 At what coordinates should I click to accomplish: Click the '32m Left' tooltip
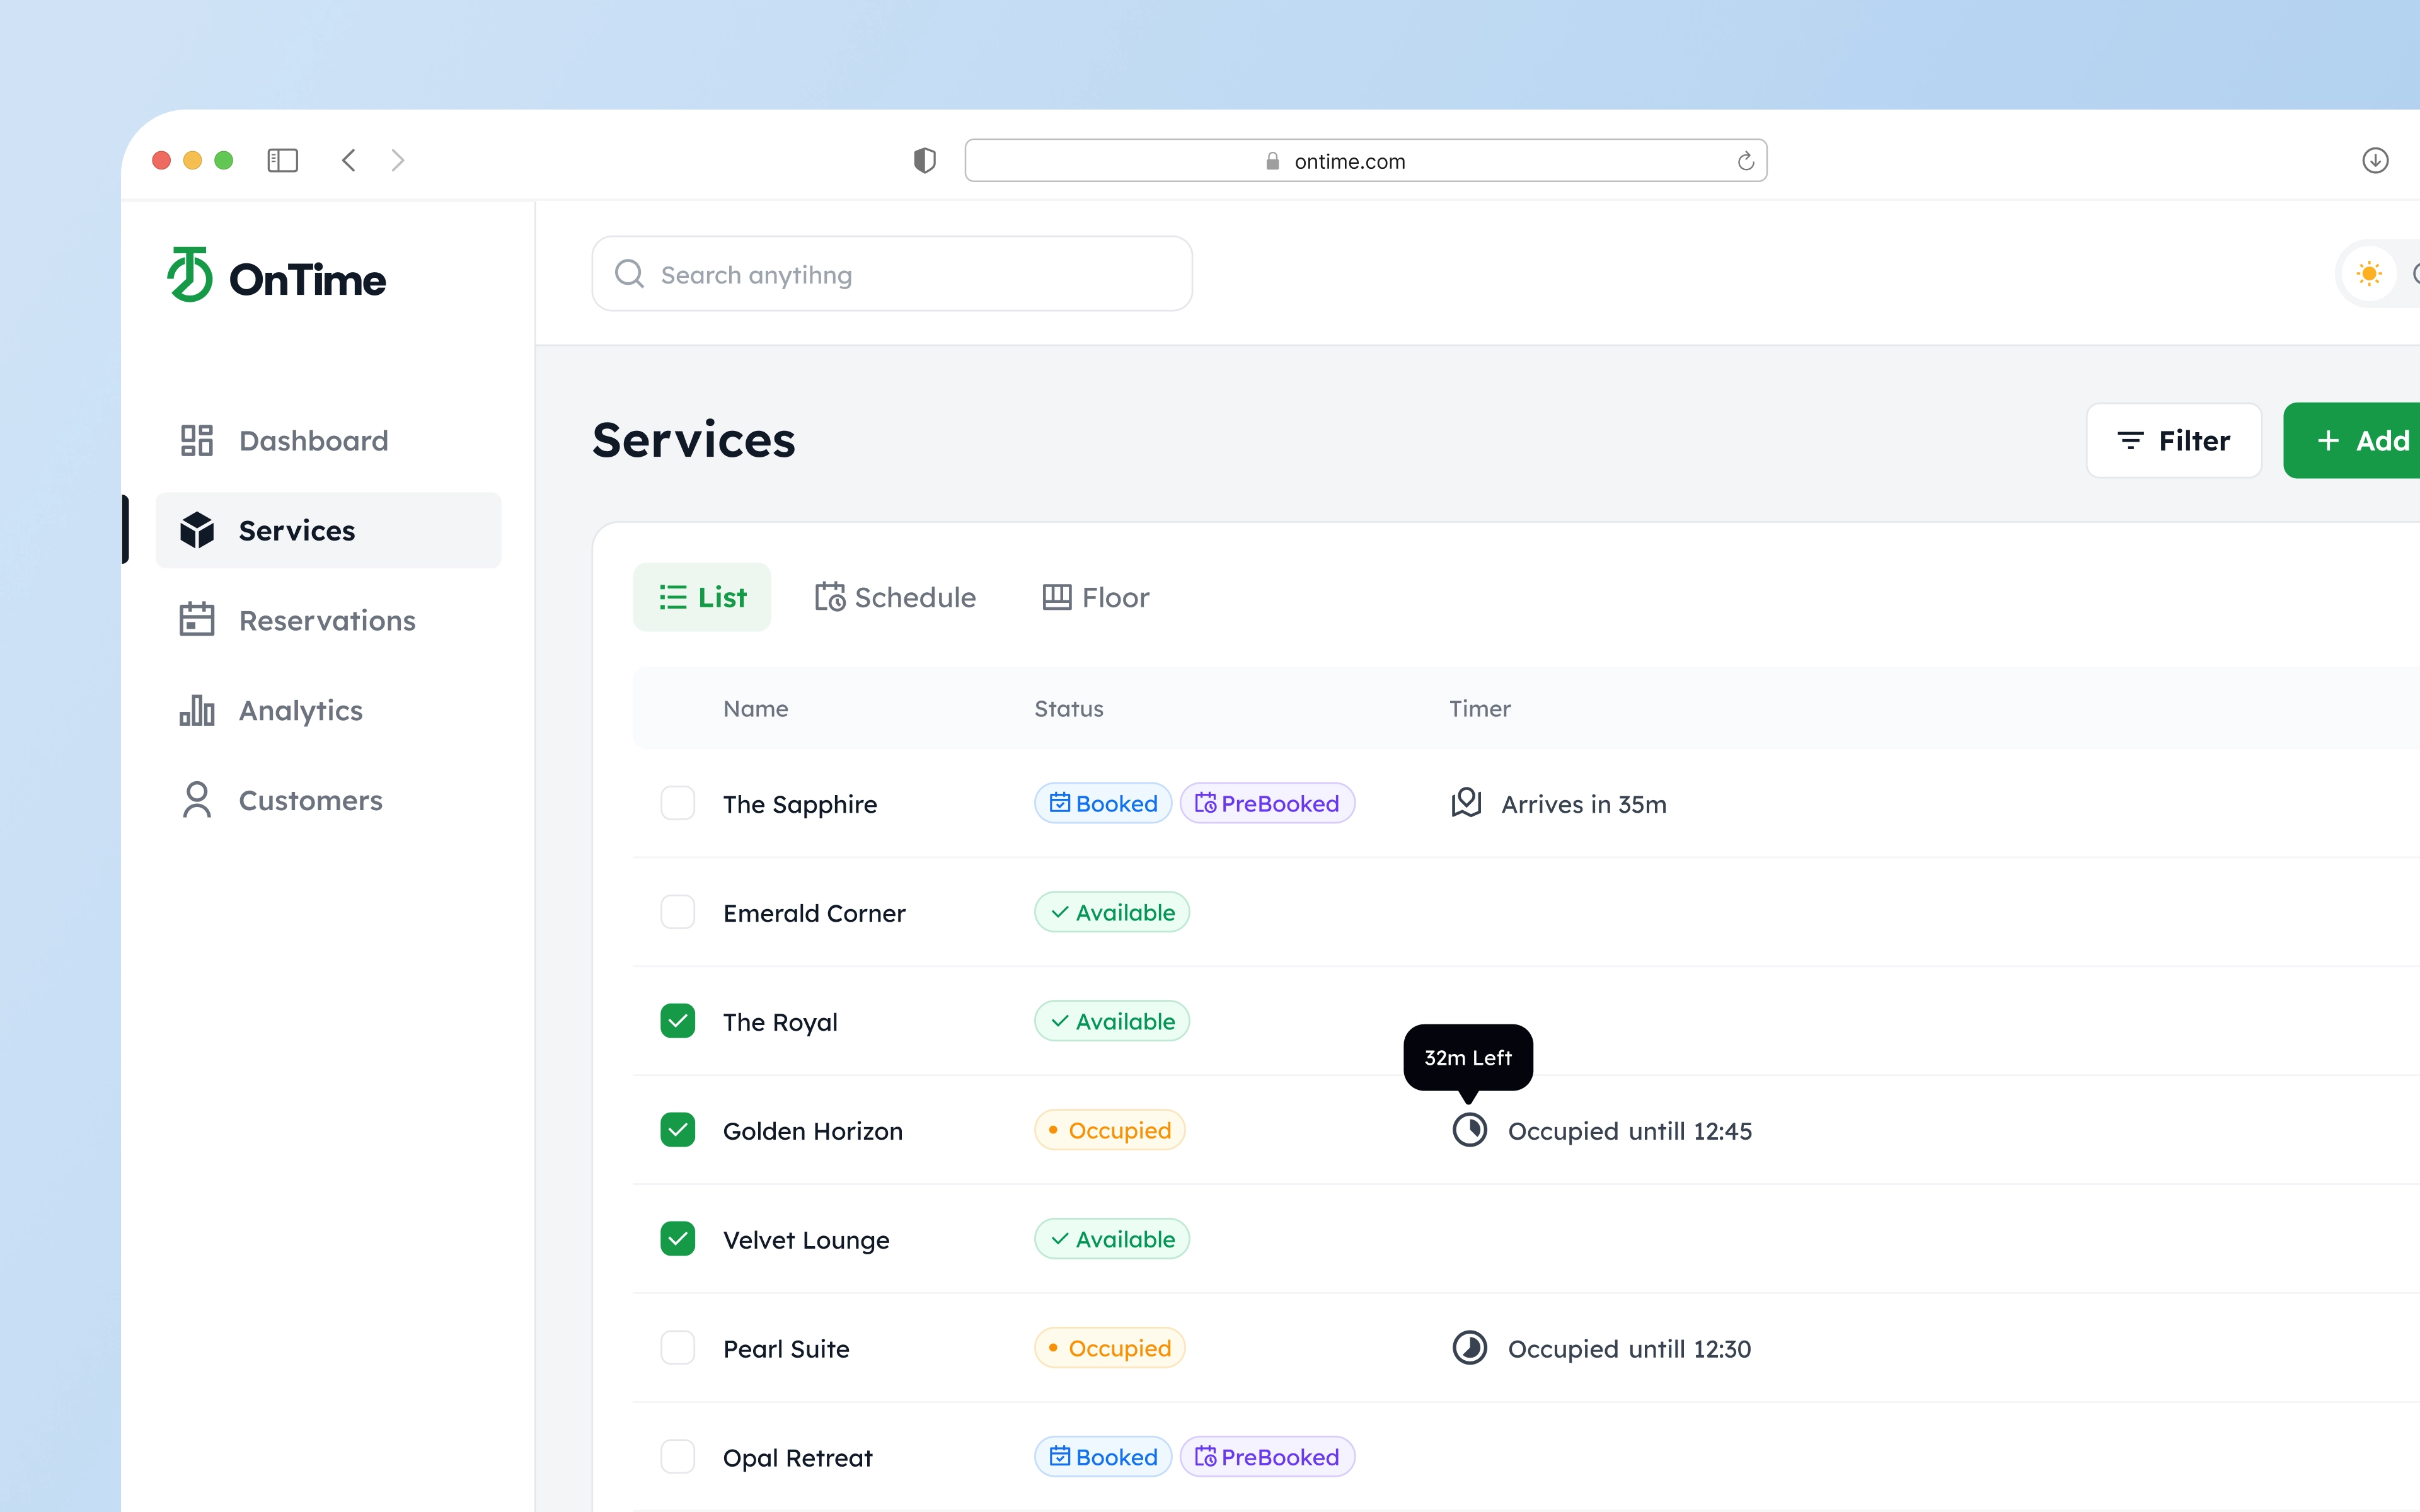tap(1468, 1057)
